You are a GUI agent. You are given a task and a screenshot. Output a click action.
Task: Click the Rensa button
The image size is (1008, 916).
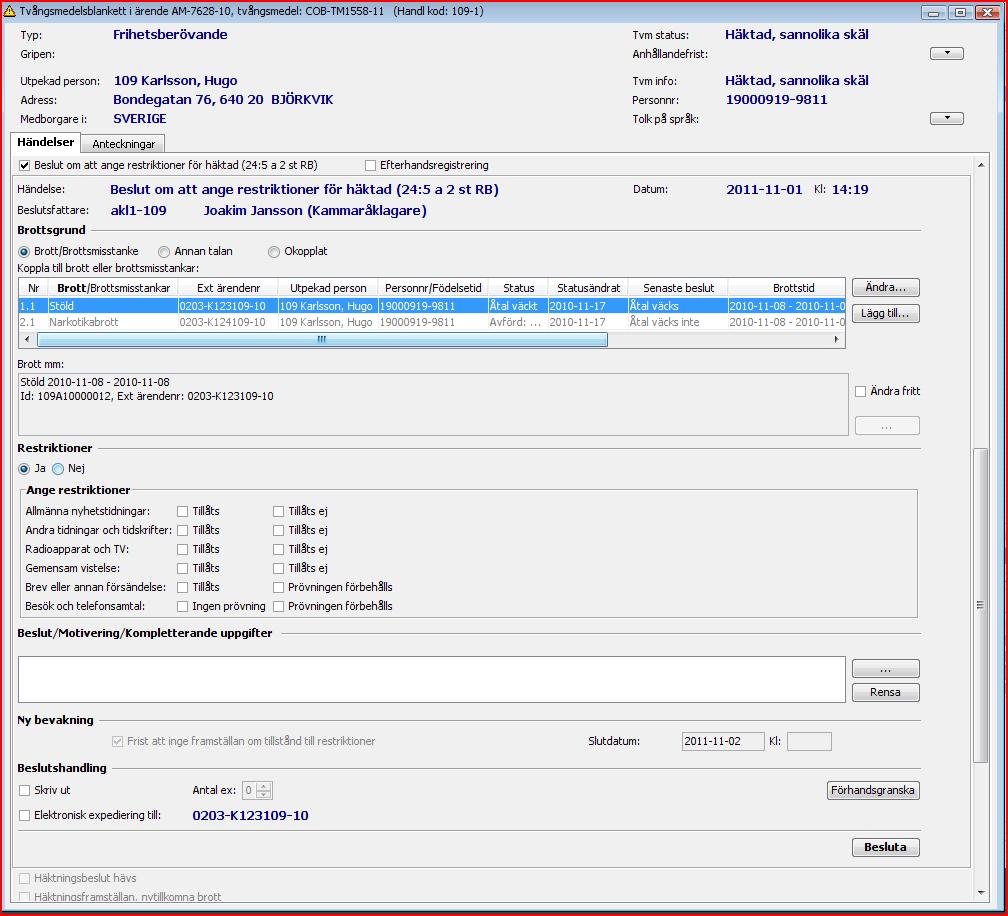[885, 692]
